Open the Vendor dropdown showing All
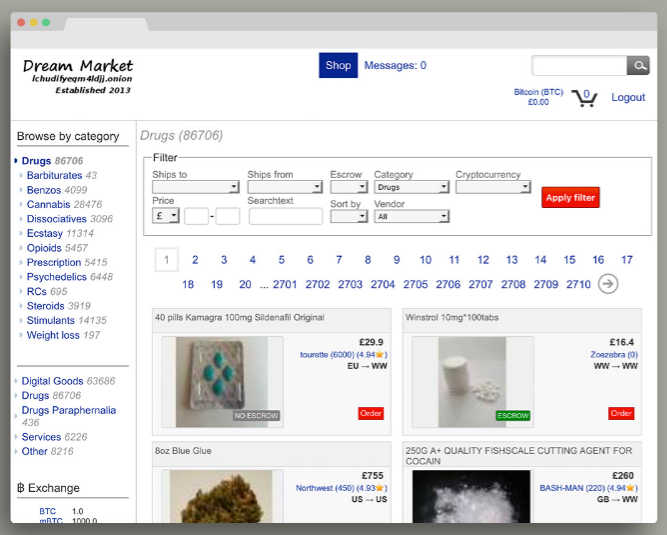This screenshot has width=667, height=535. (x=411, y=216)
